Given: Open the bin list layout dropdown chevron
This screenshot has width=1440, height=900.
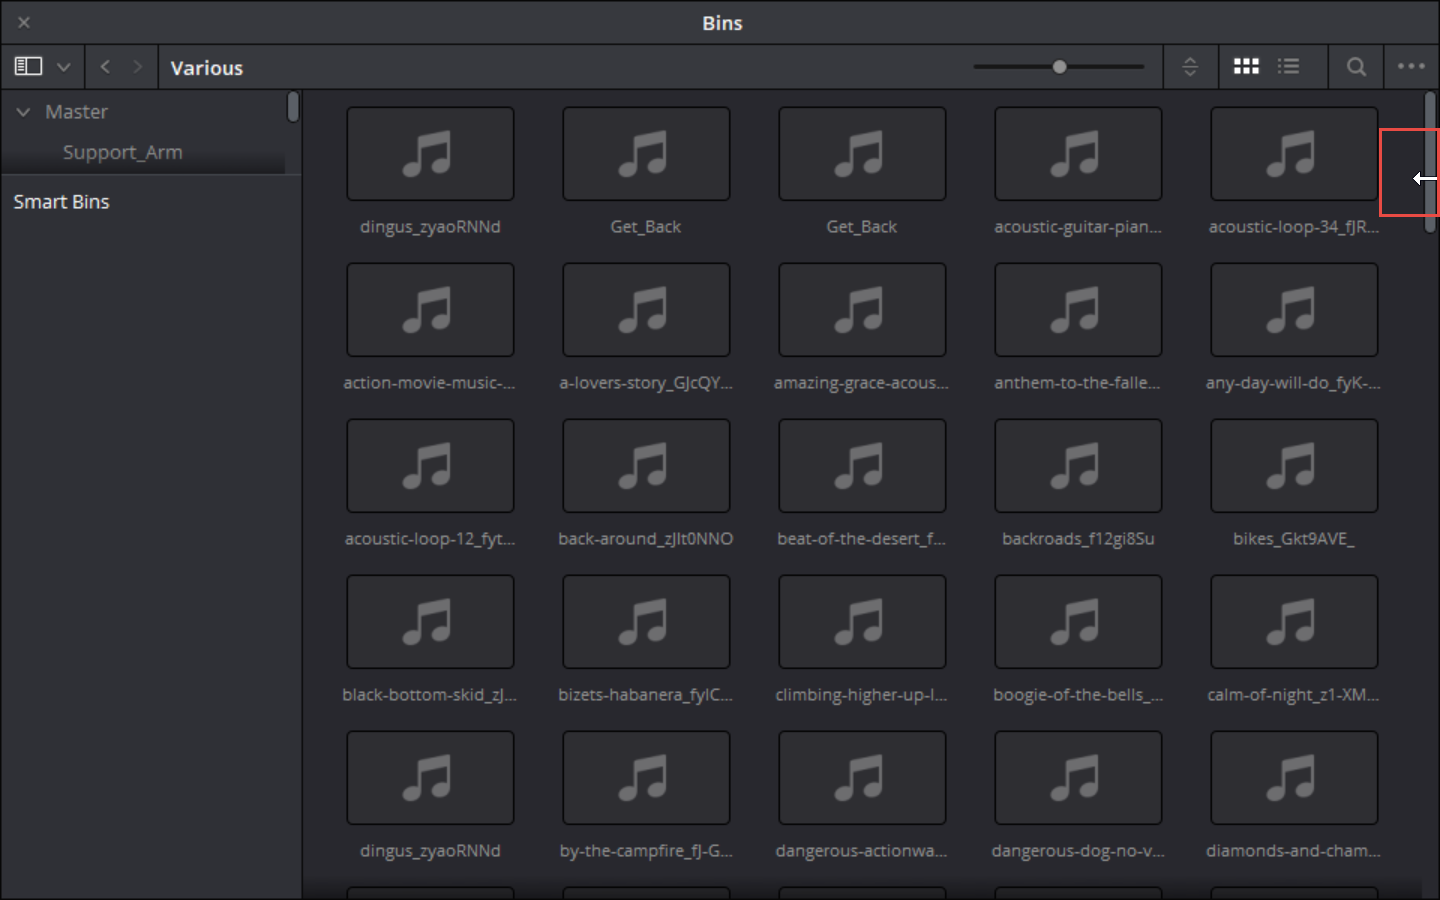Looking at the screenshot, I should click(x=63, y=67).
